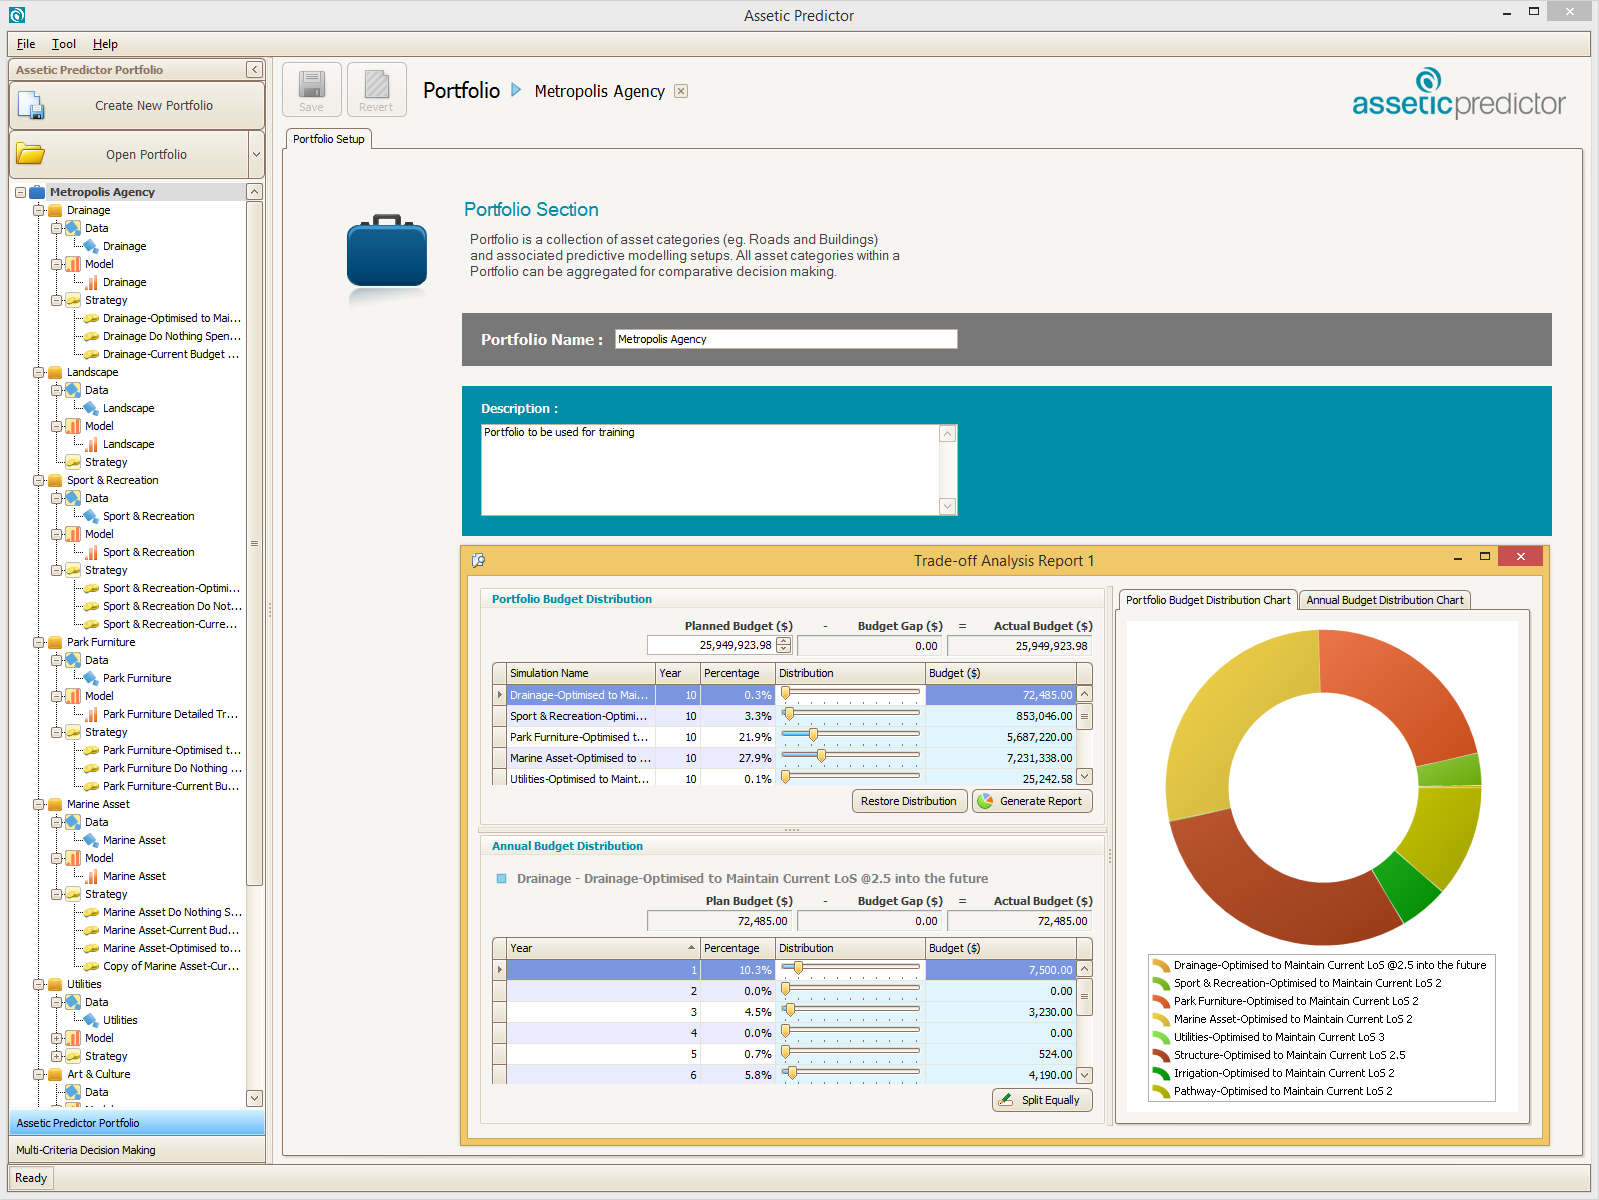
Task: Click the Portfolio Name input field
Action: (786, 339)
